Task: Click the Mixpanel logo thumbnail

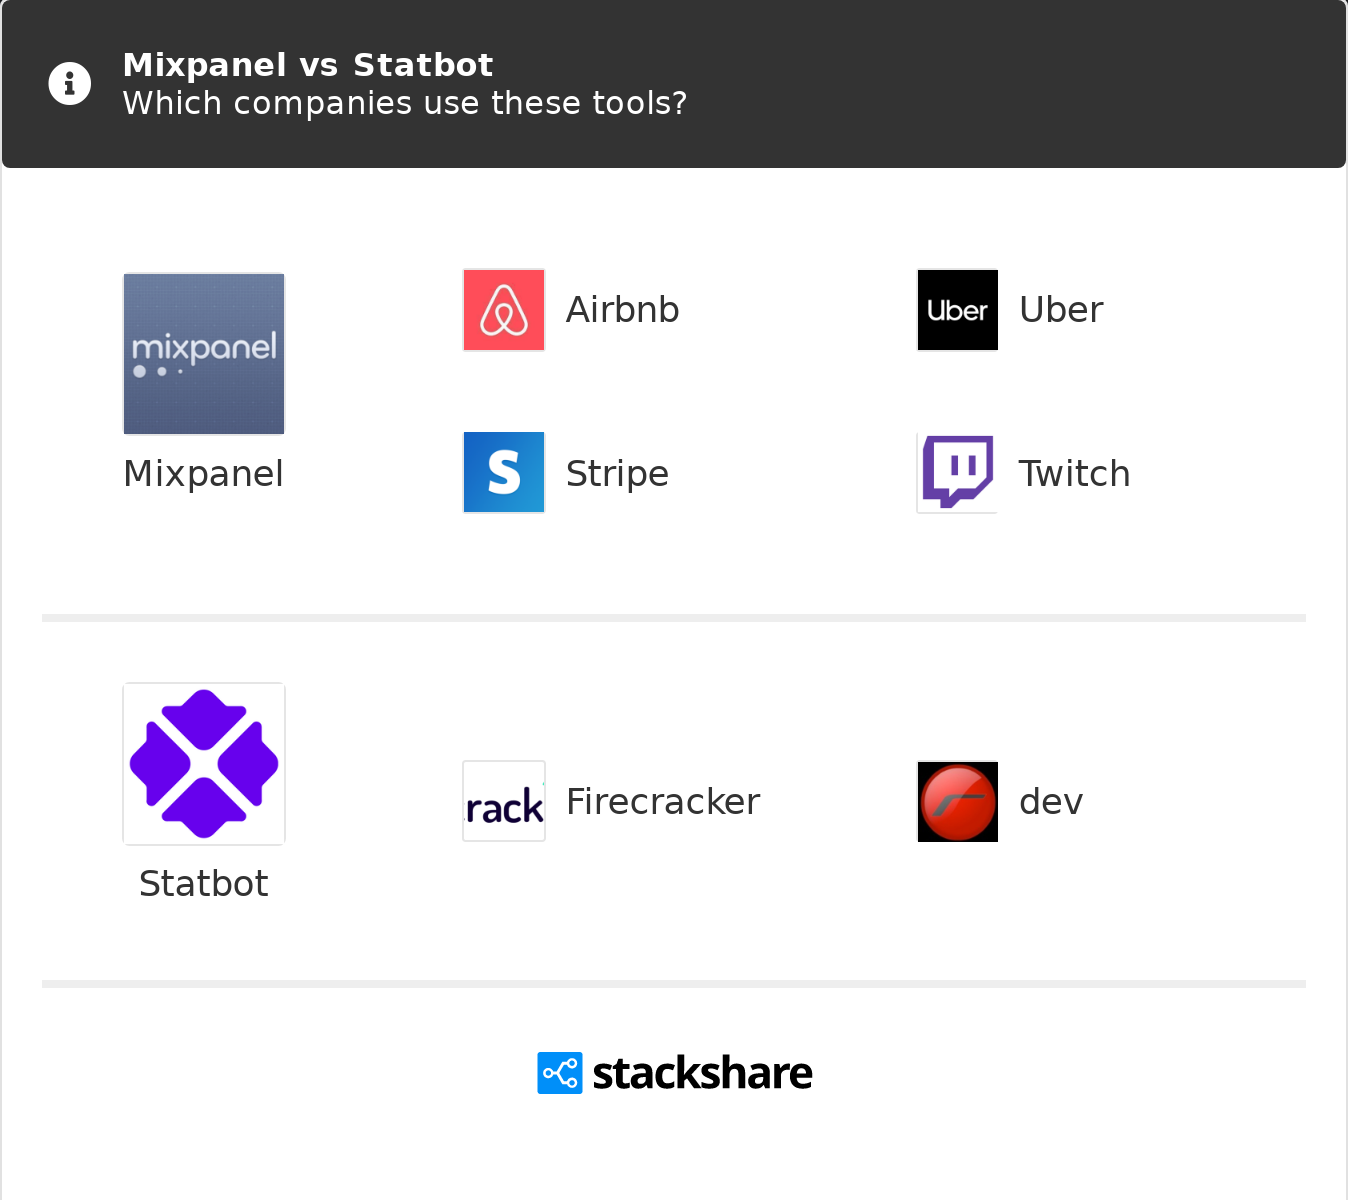Action: [204, 354]
